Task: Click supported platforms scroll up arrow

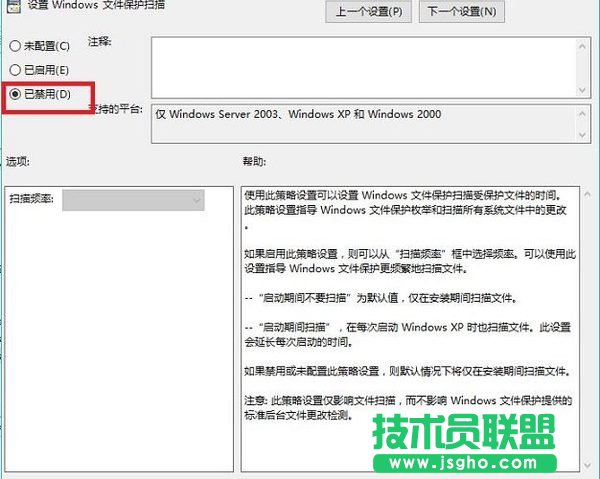Action: click(582, 114)
